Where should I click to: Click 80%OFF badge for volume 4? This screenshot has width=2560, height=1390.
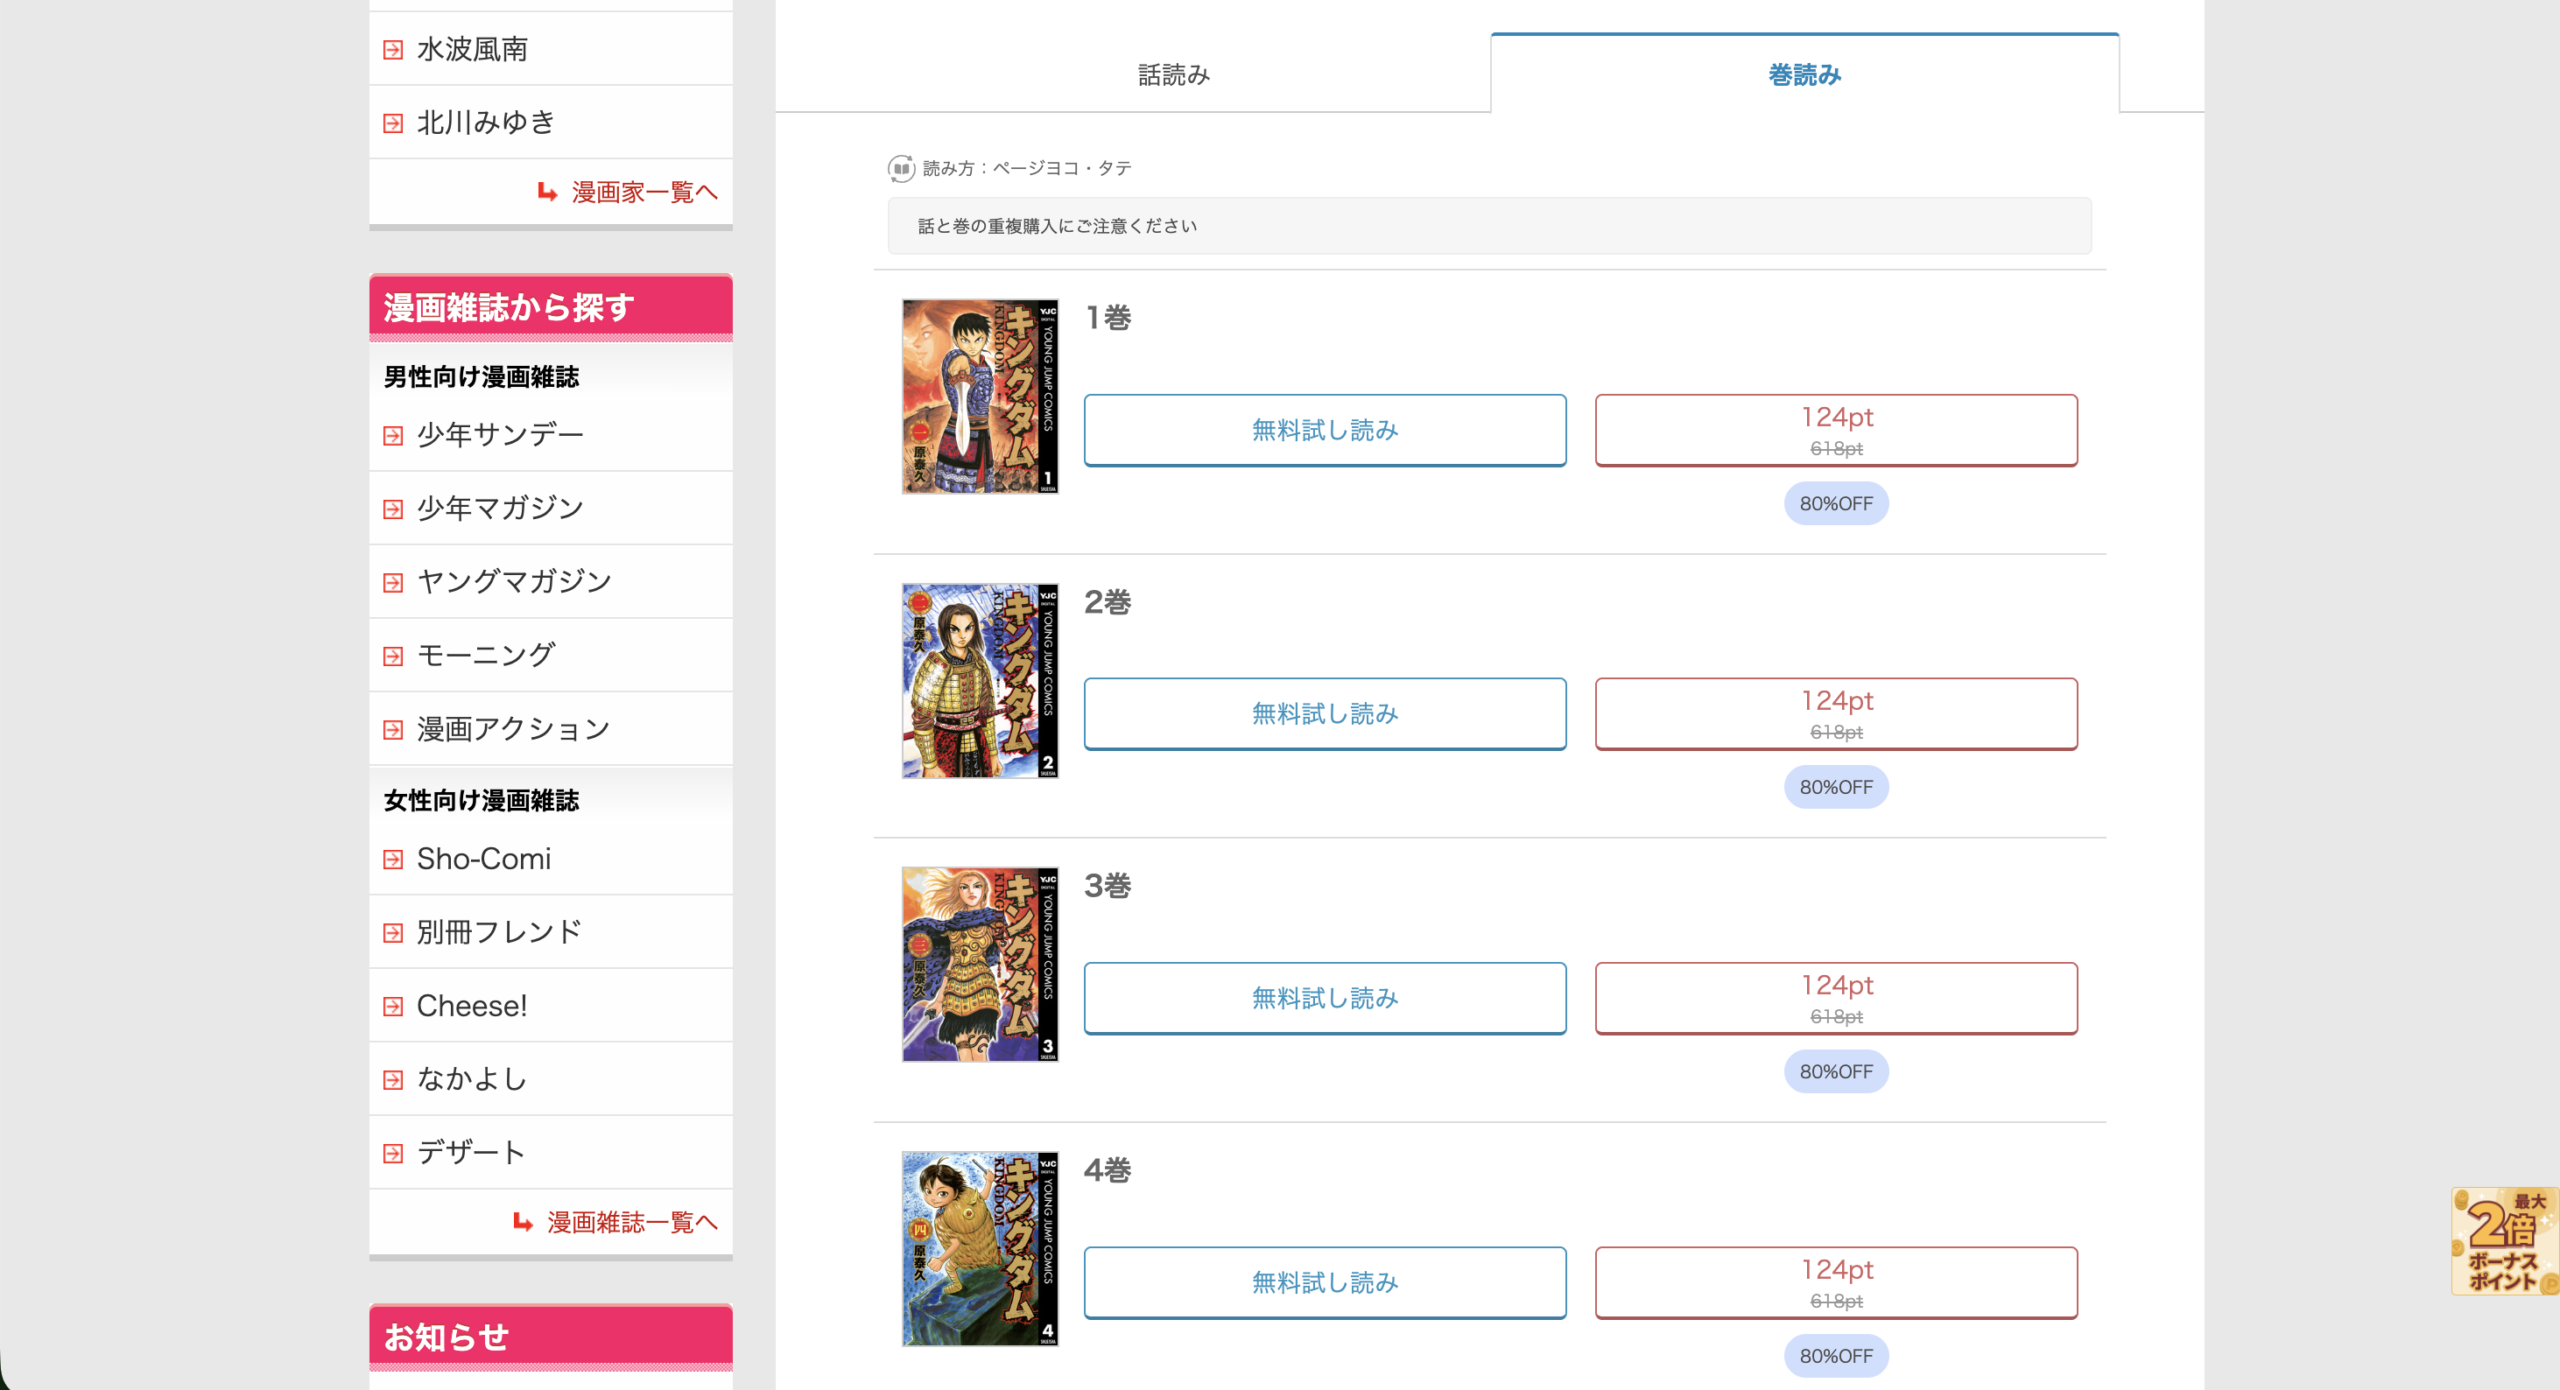pos(1836,1356)
